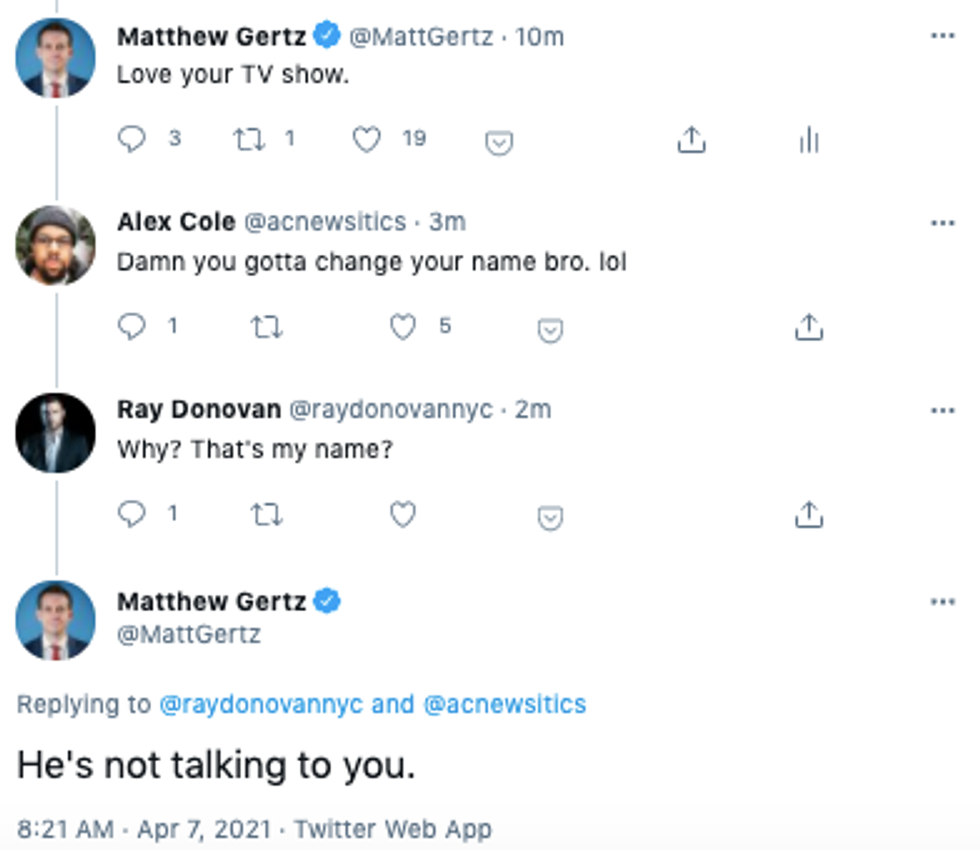Reply to Alex Cole's tweet

click(132, 327)
